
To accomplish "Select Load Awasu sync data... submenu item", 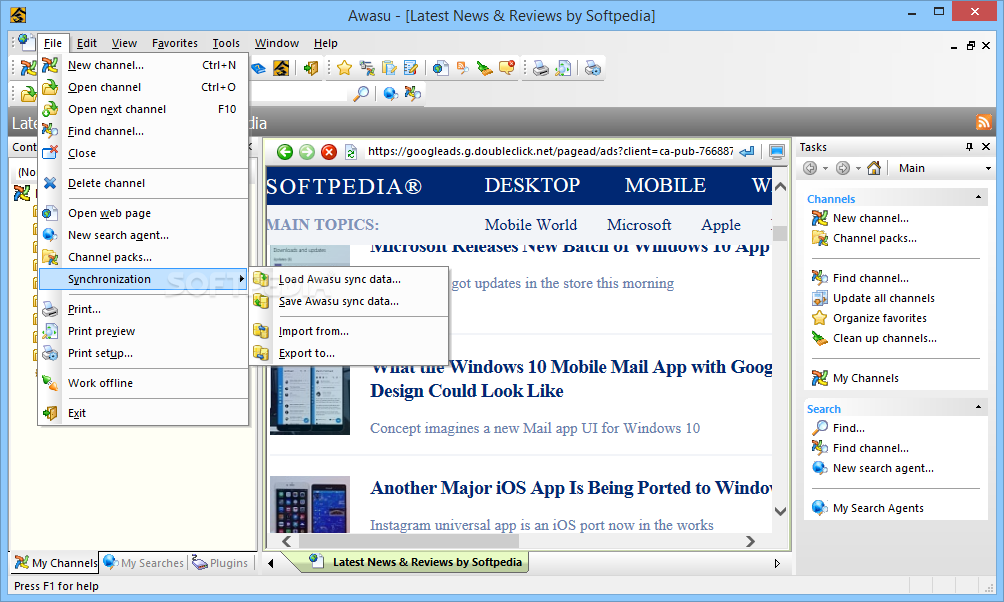I will point(350,279).
